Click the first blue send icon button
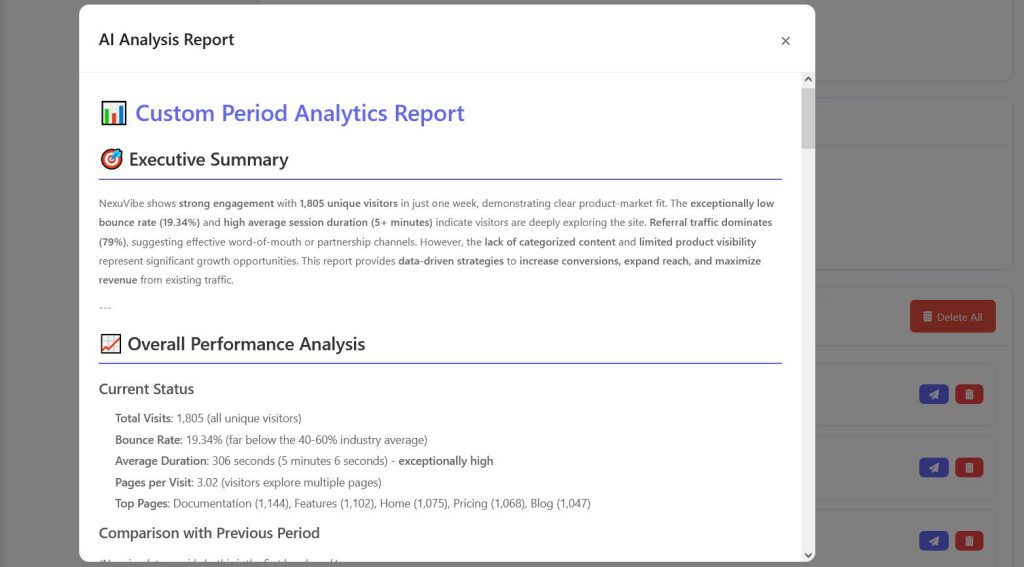Image resolution: width=1024 pixels, height=567 pixels. click(x=933, y=394)
